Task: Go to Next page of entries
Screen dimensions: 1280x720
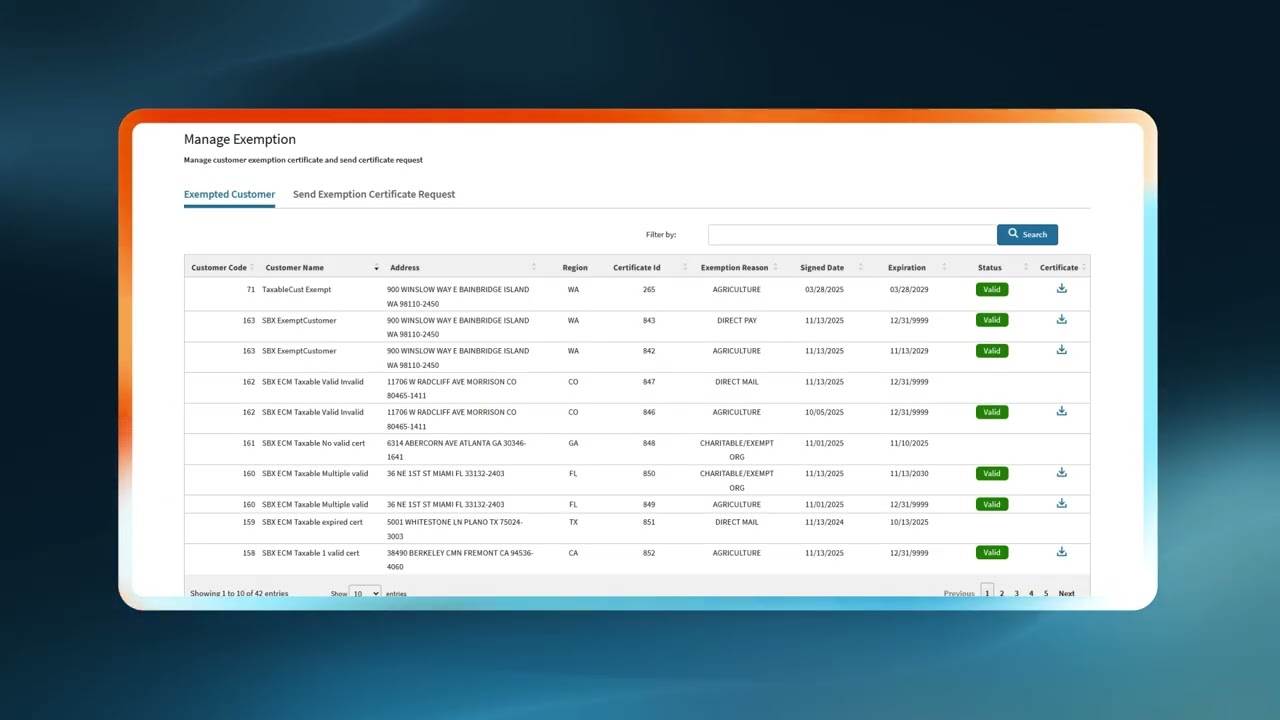Action: [x=1067, y=593]
